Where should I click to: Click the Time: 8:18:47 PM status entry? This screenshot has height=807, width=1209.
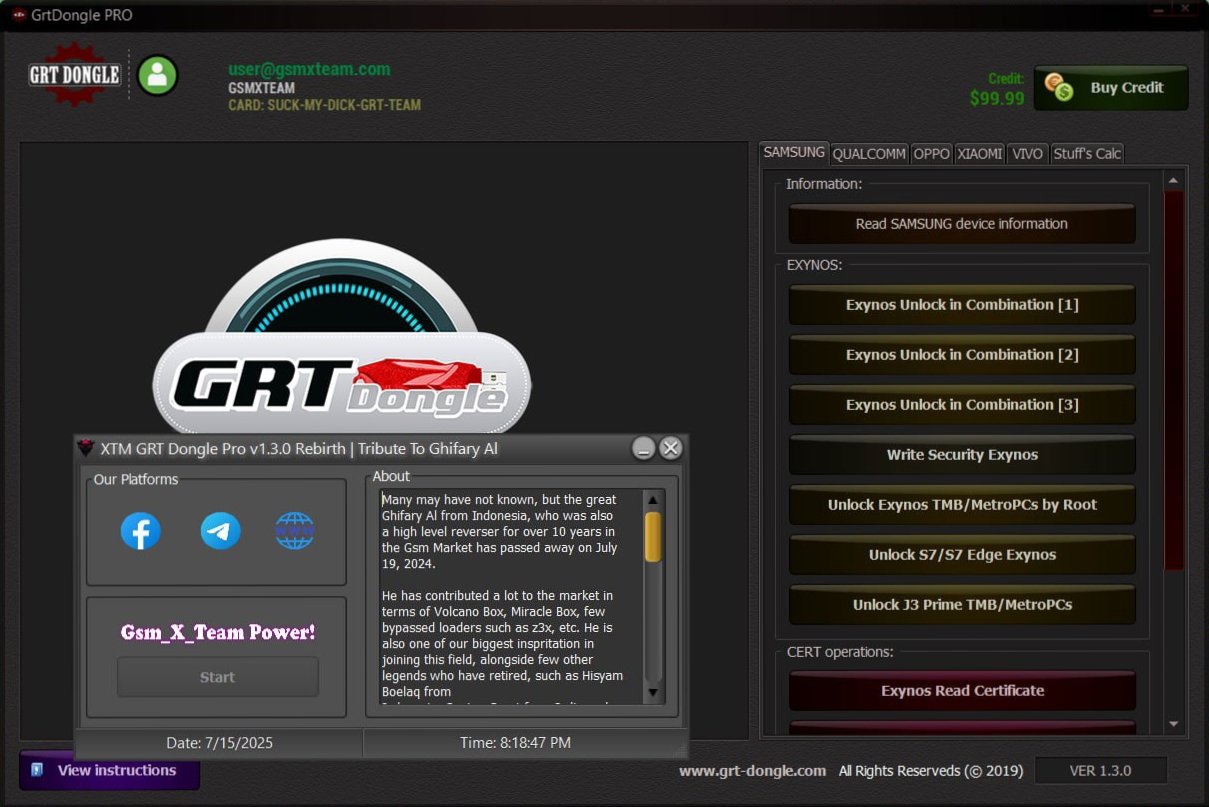(515, 743)
